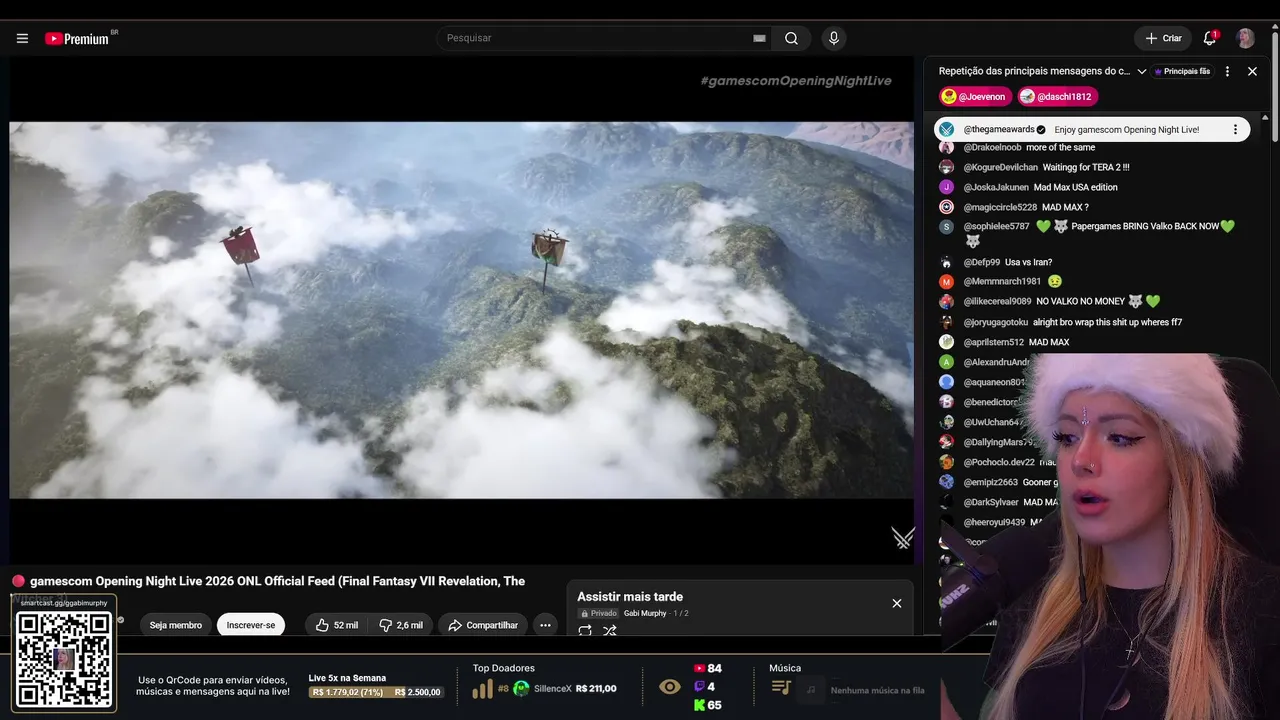This screenshot has width=1280, height=720.
Task: Click the Compartilhar share button
Action: (483, 625)
